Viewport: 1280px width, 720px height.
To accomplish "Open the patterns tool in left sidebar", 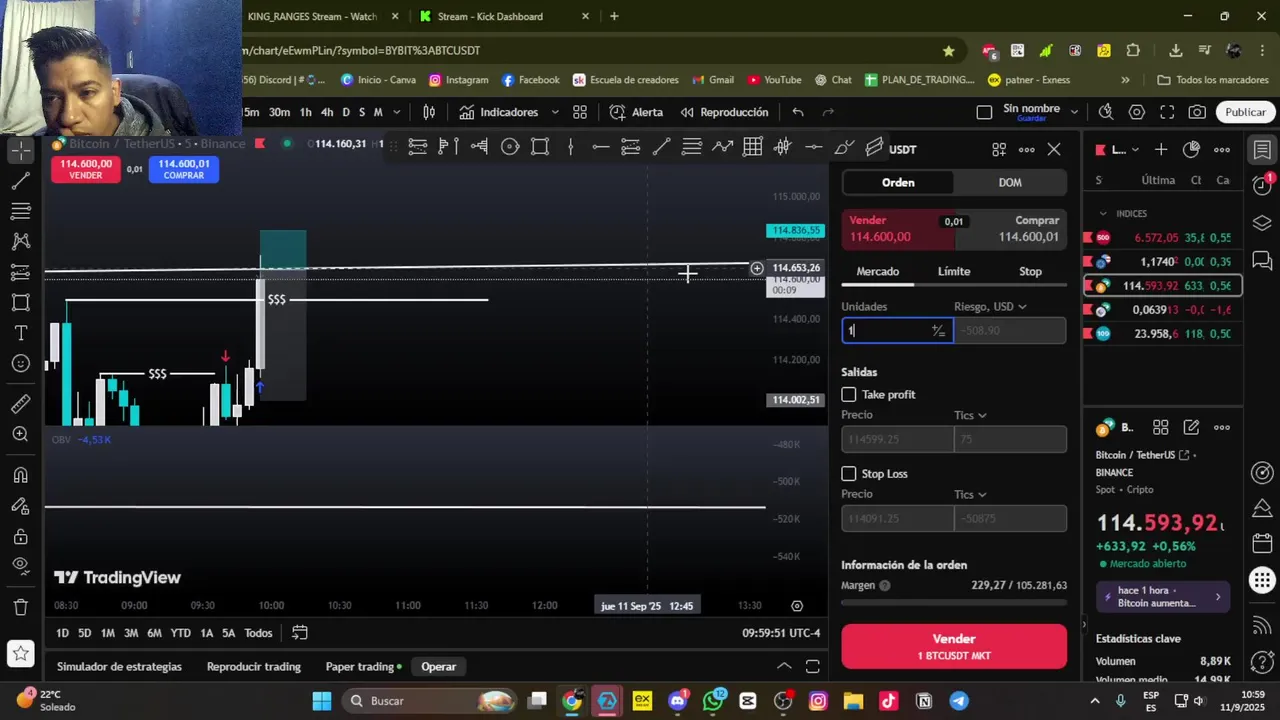I will pos(20,241).
